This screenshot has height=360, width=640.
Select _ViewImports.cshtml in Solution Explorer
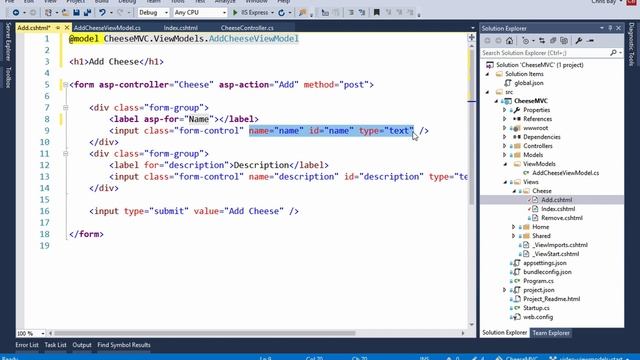[x=560, y=245]
